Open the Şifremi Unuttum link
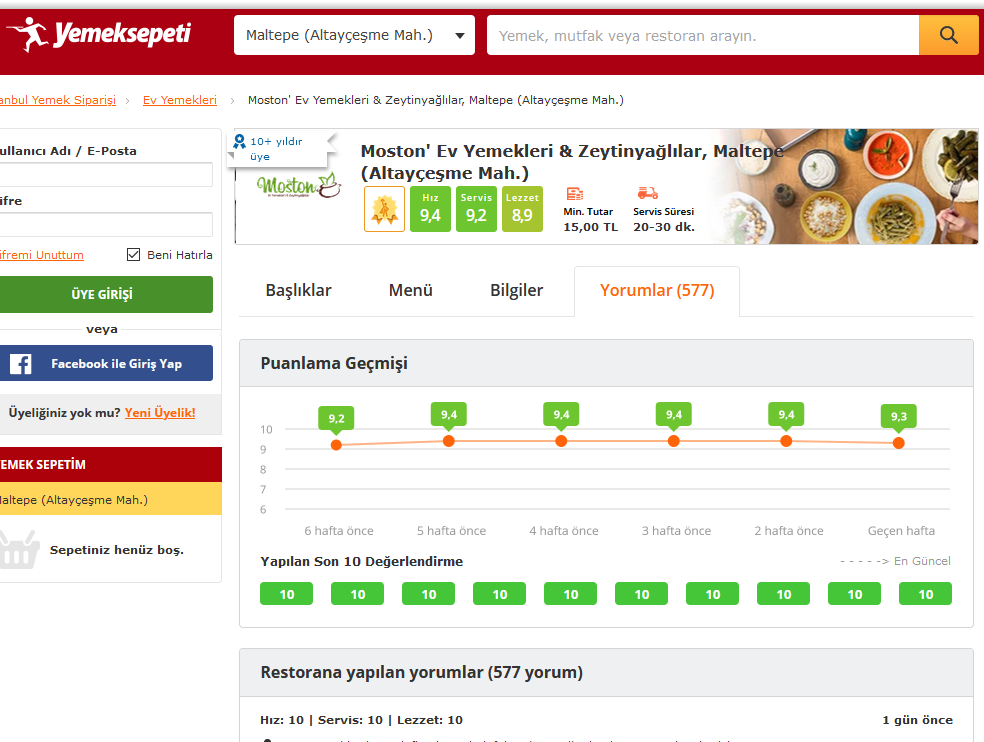The width and height of the screenshot is (984, 742). 41,255
